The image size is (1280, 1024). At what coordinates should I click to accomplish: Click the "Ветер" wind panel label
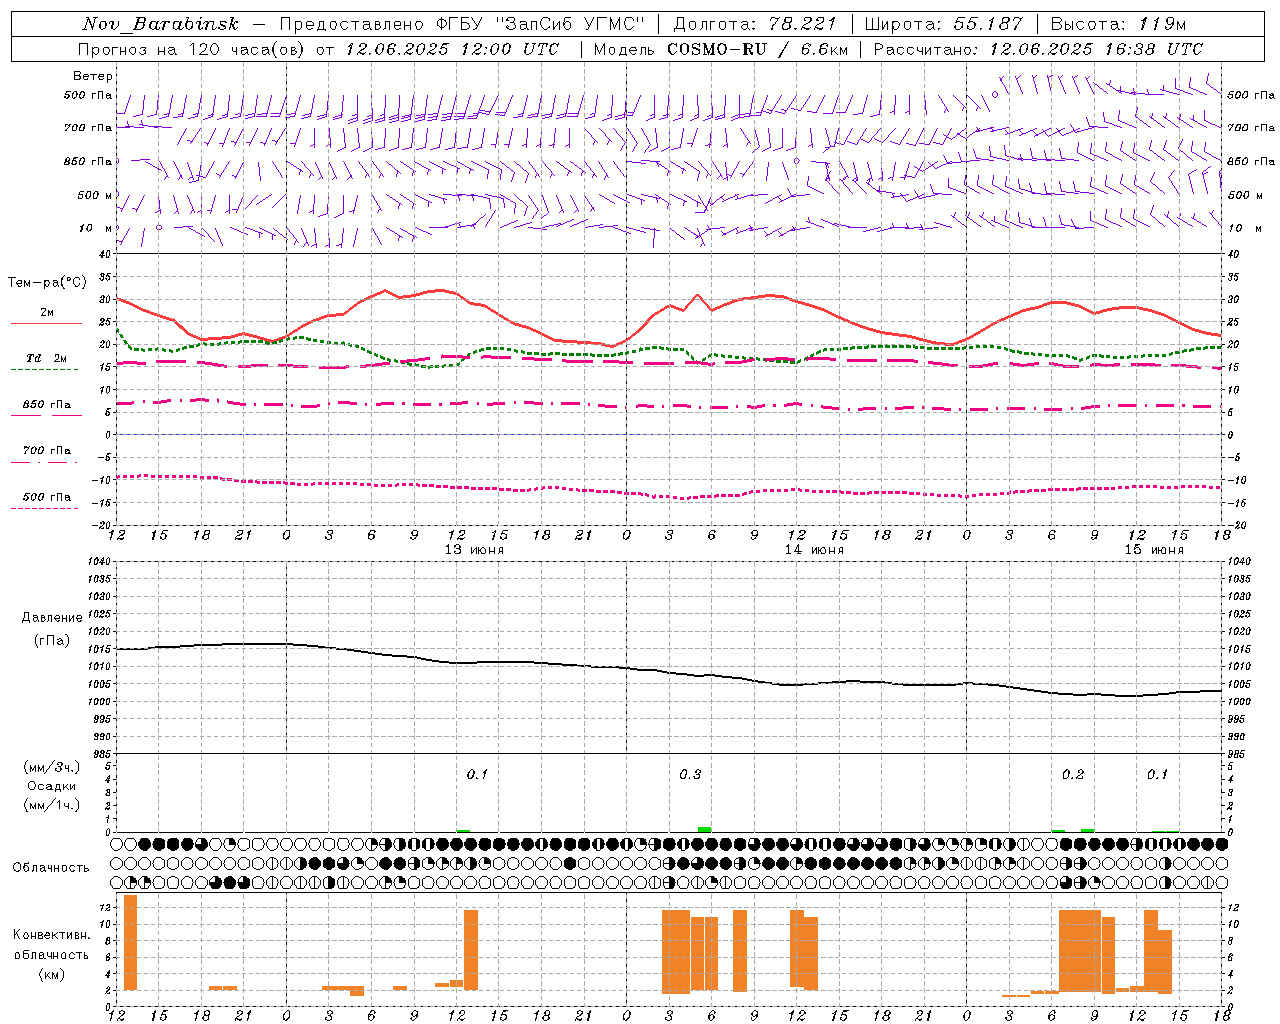(93, 76)
